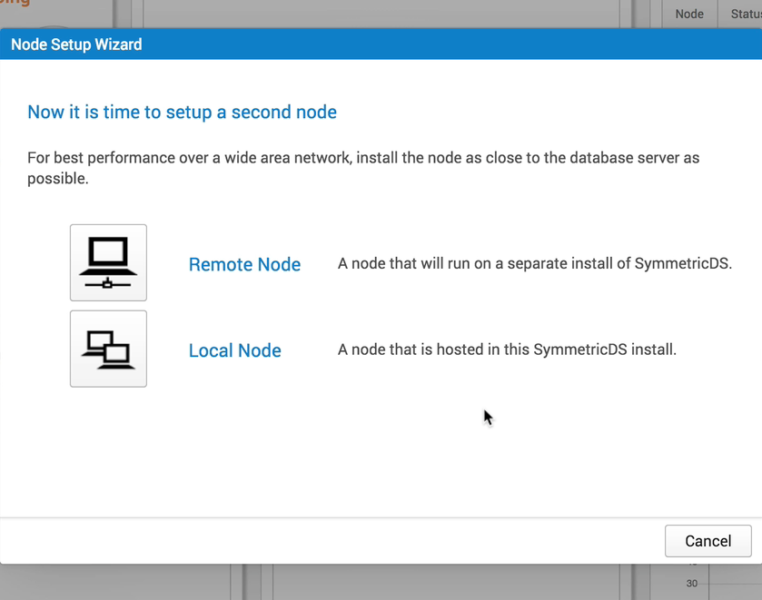
Task: Open the Remote Node link
Action: [244, 264]
